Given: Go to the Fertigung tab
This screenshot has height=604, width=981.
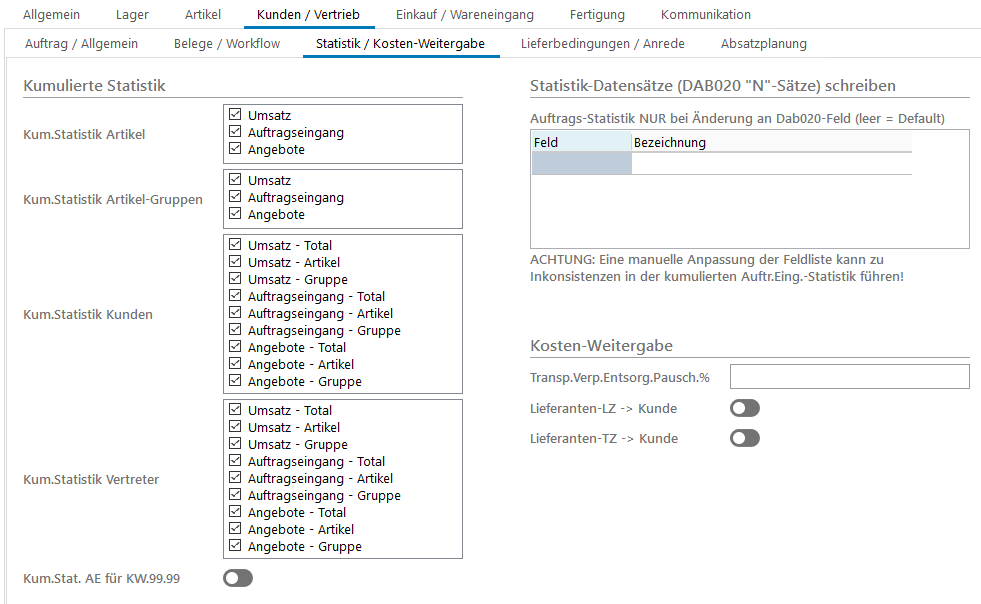Looking at the screenshot, I should 597,14.
